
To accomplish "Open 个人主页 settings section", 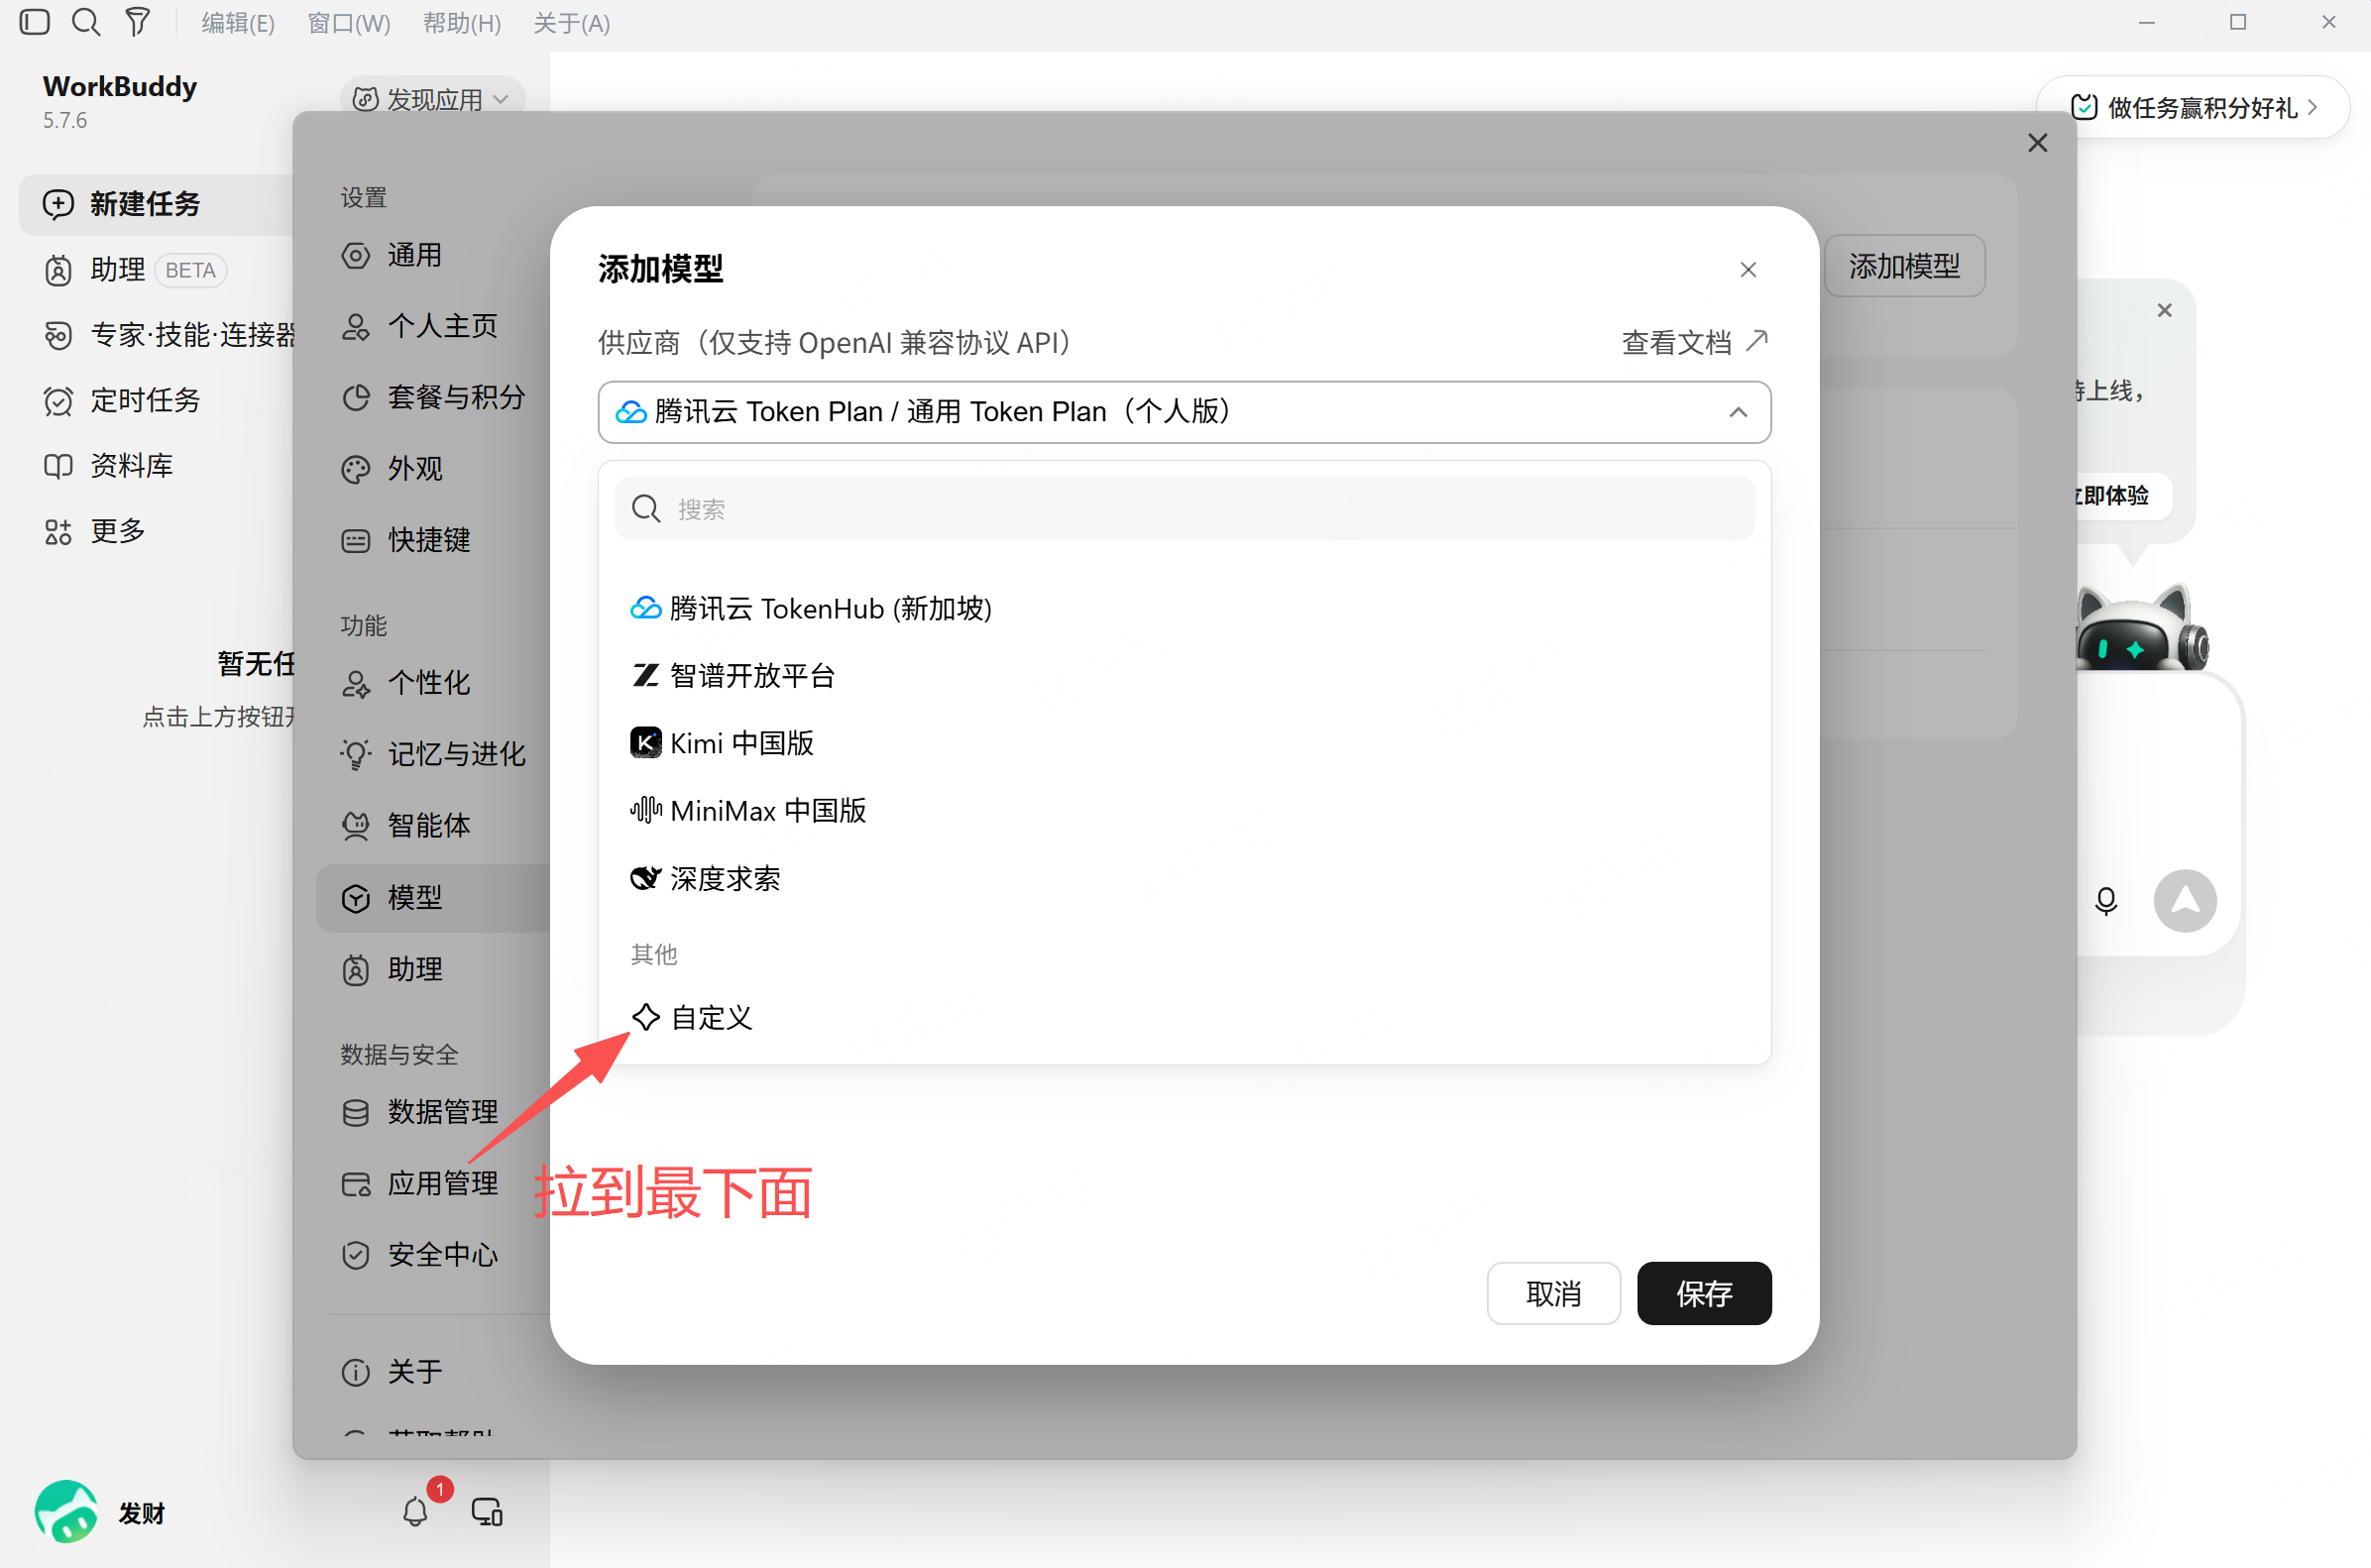I will (433, 327).
